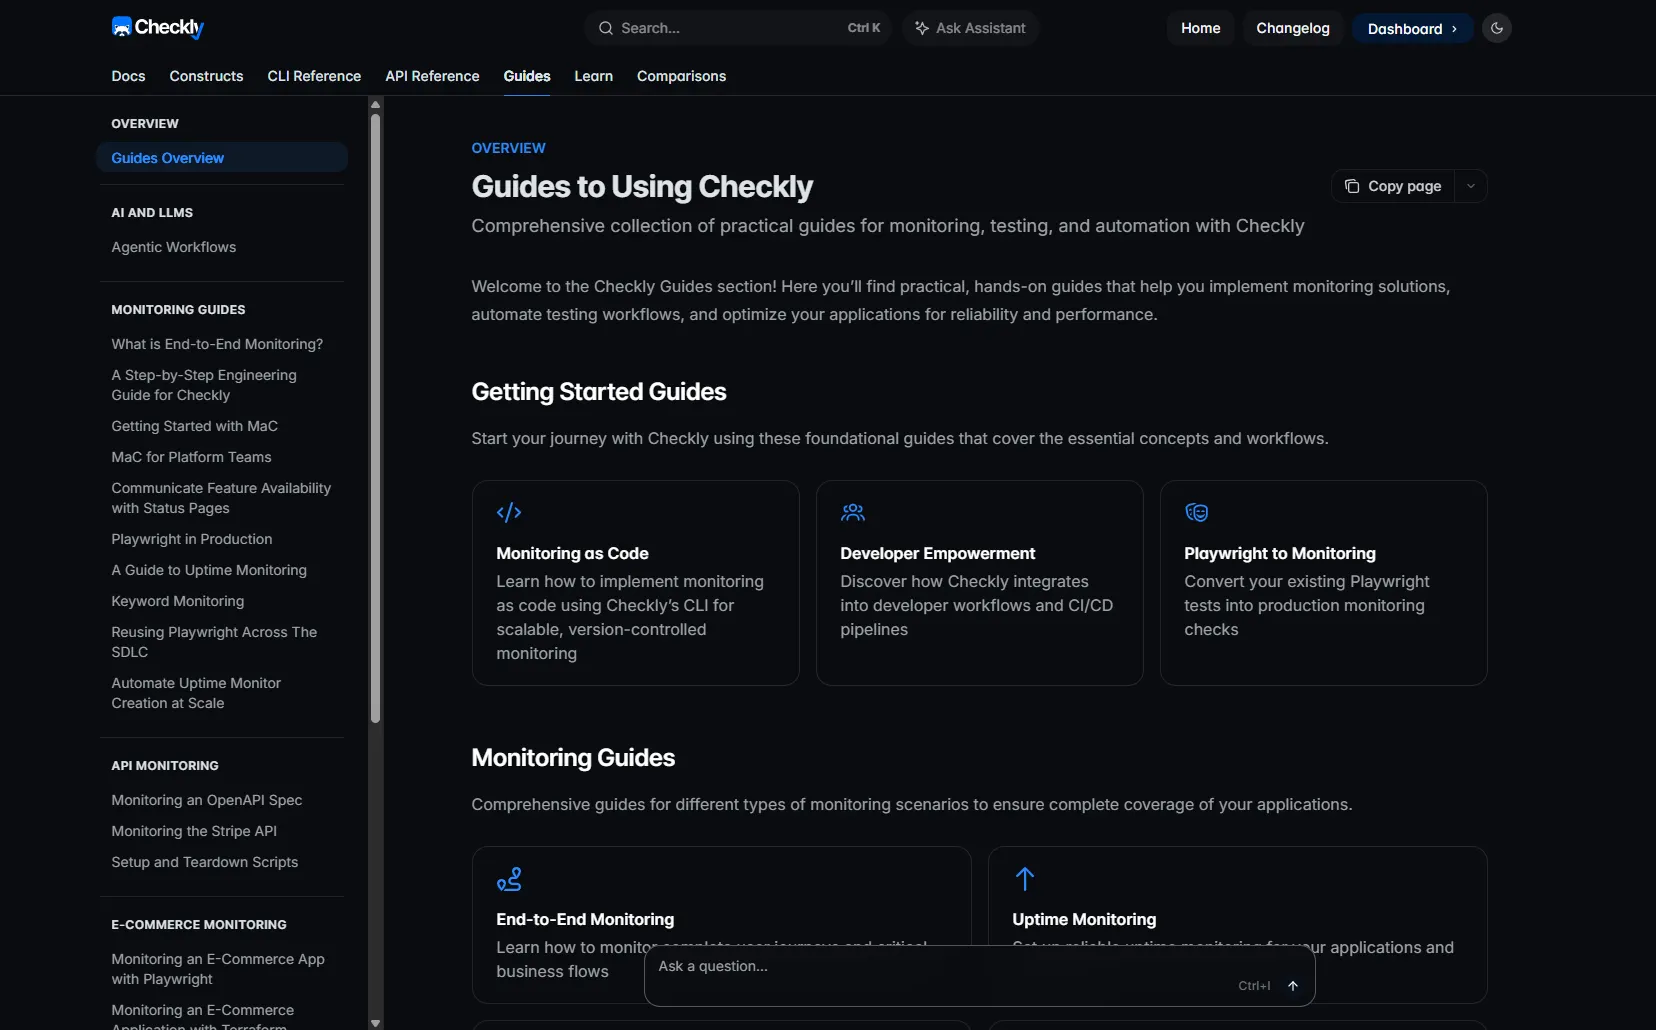
Task: Open the Learn tab
Action: (593, 76)
